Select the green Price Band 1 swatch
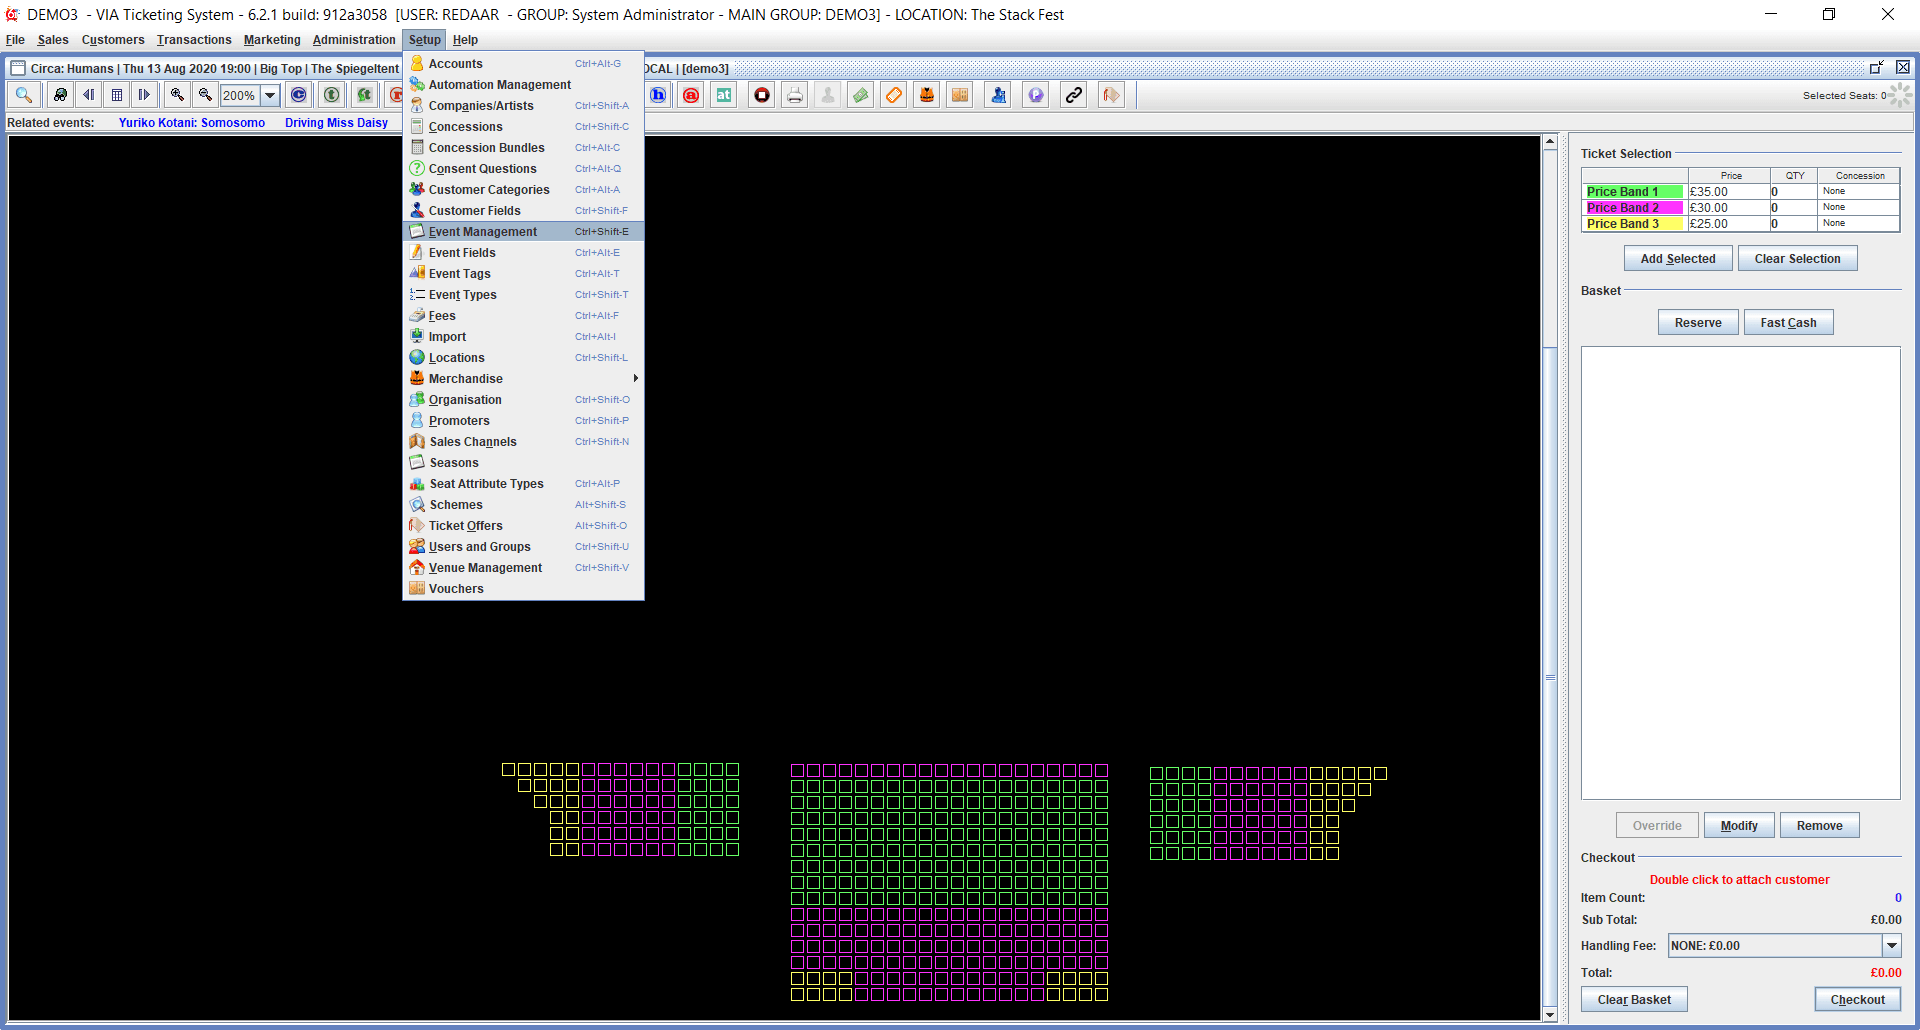Screen dimensions: 1920x1030 (1634, 192)
